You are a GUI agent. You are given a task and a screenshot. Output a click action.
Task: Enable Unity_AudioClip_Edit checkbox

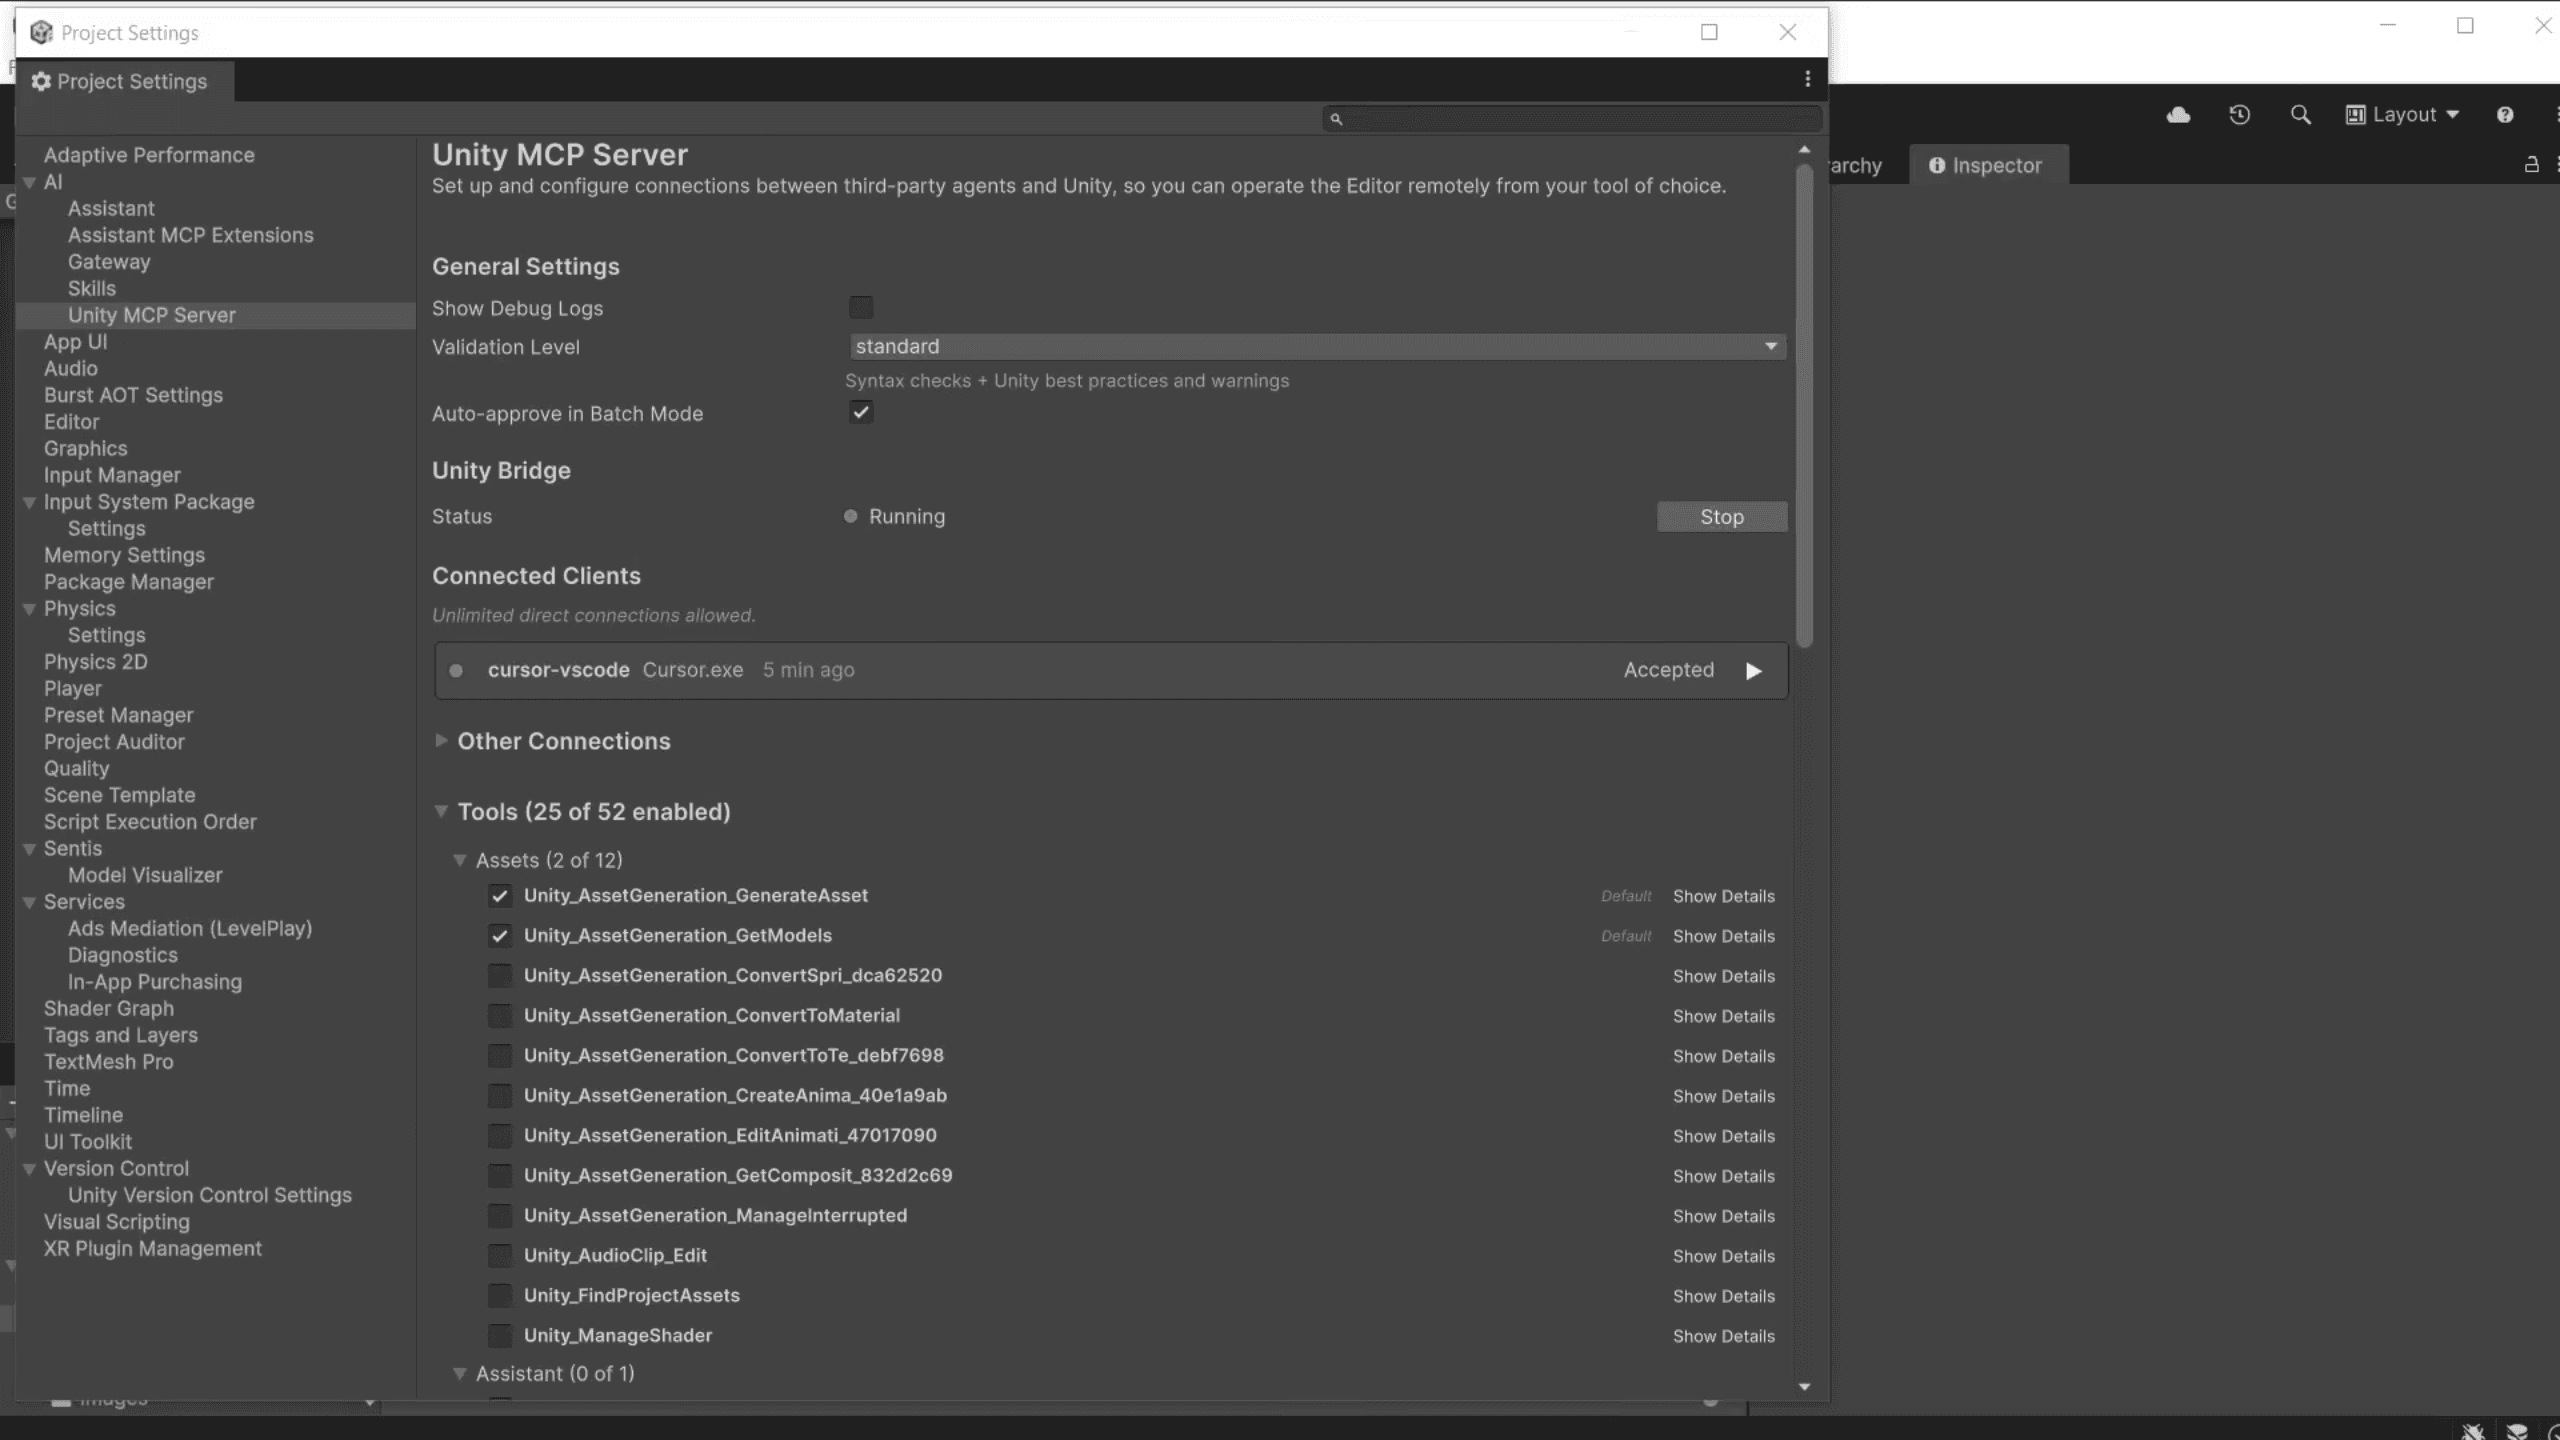point(500,1256)
